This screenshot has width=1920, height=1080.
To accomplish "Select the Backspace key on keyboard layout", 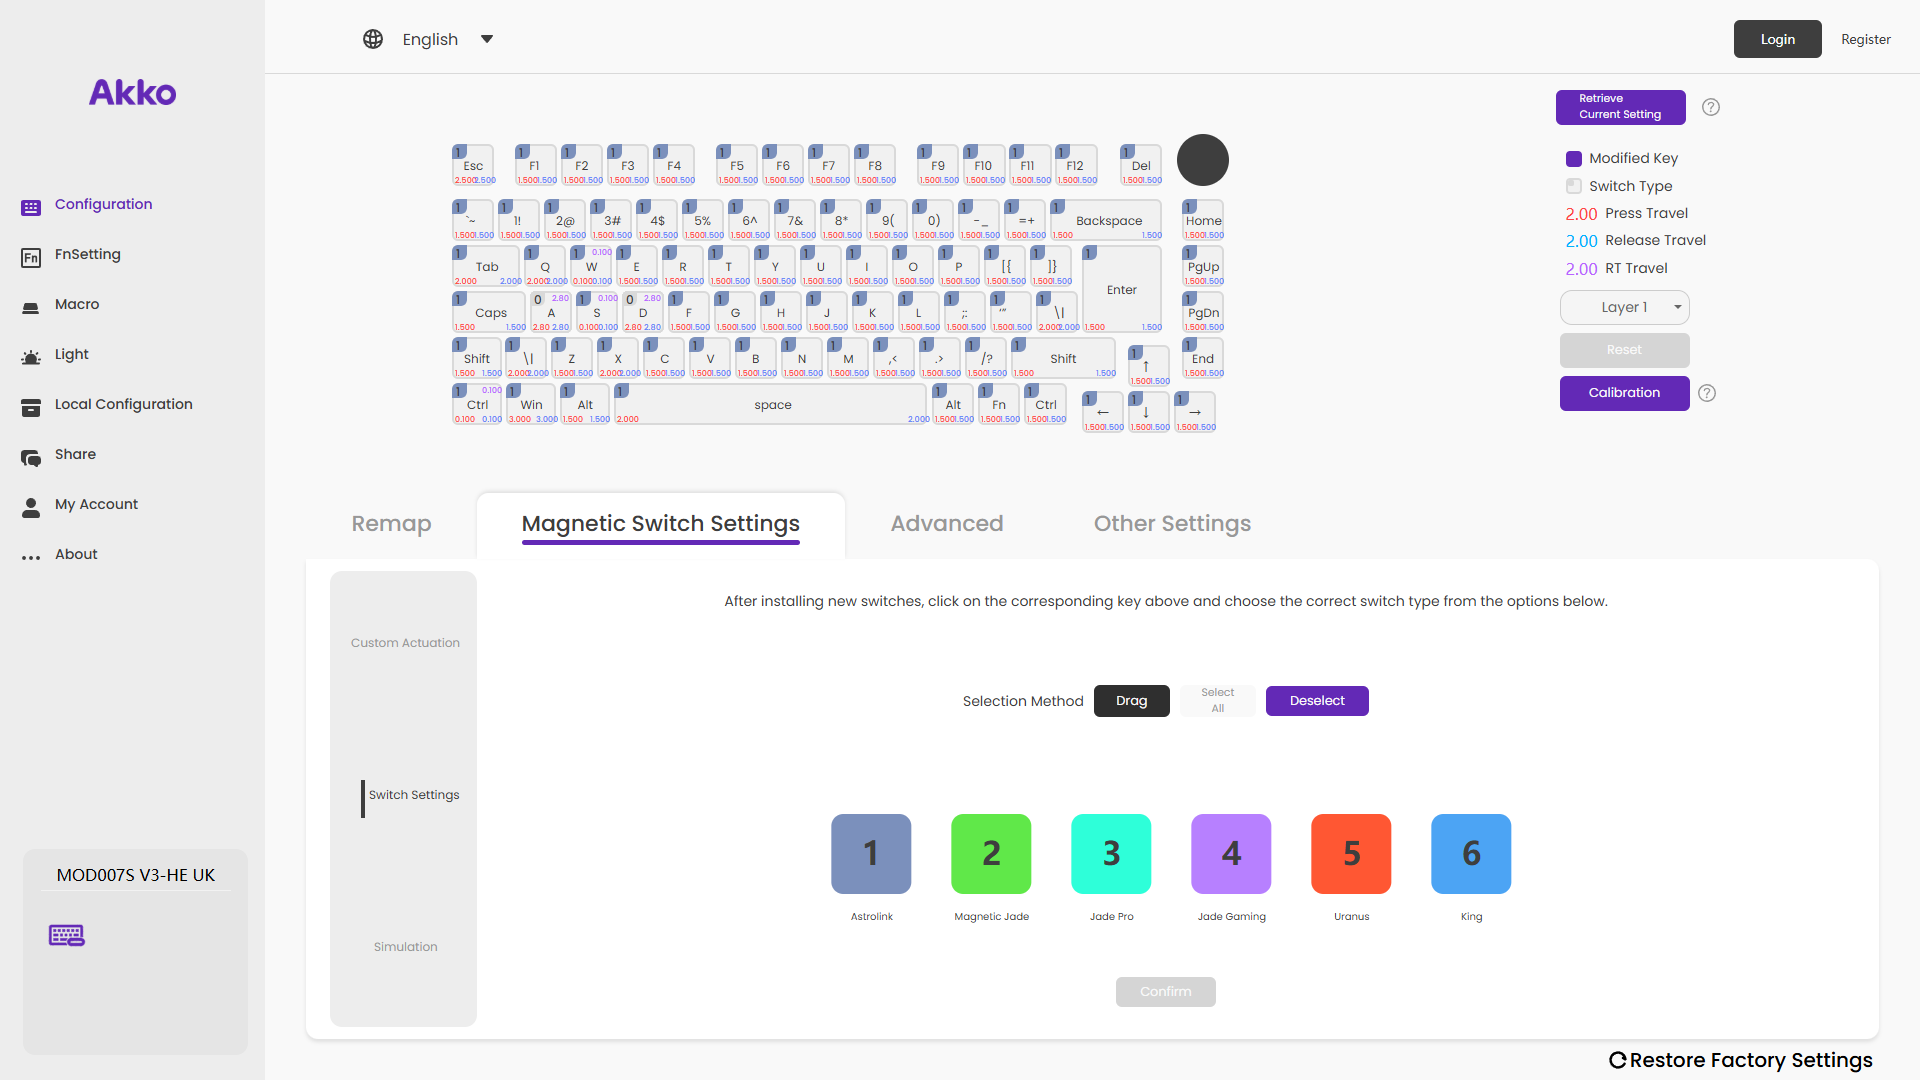I will click(x=1107, y=221).
